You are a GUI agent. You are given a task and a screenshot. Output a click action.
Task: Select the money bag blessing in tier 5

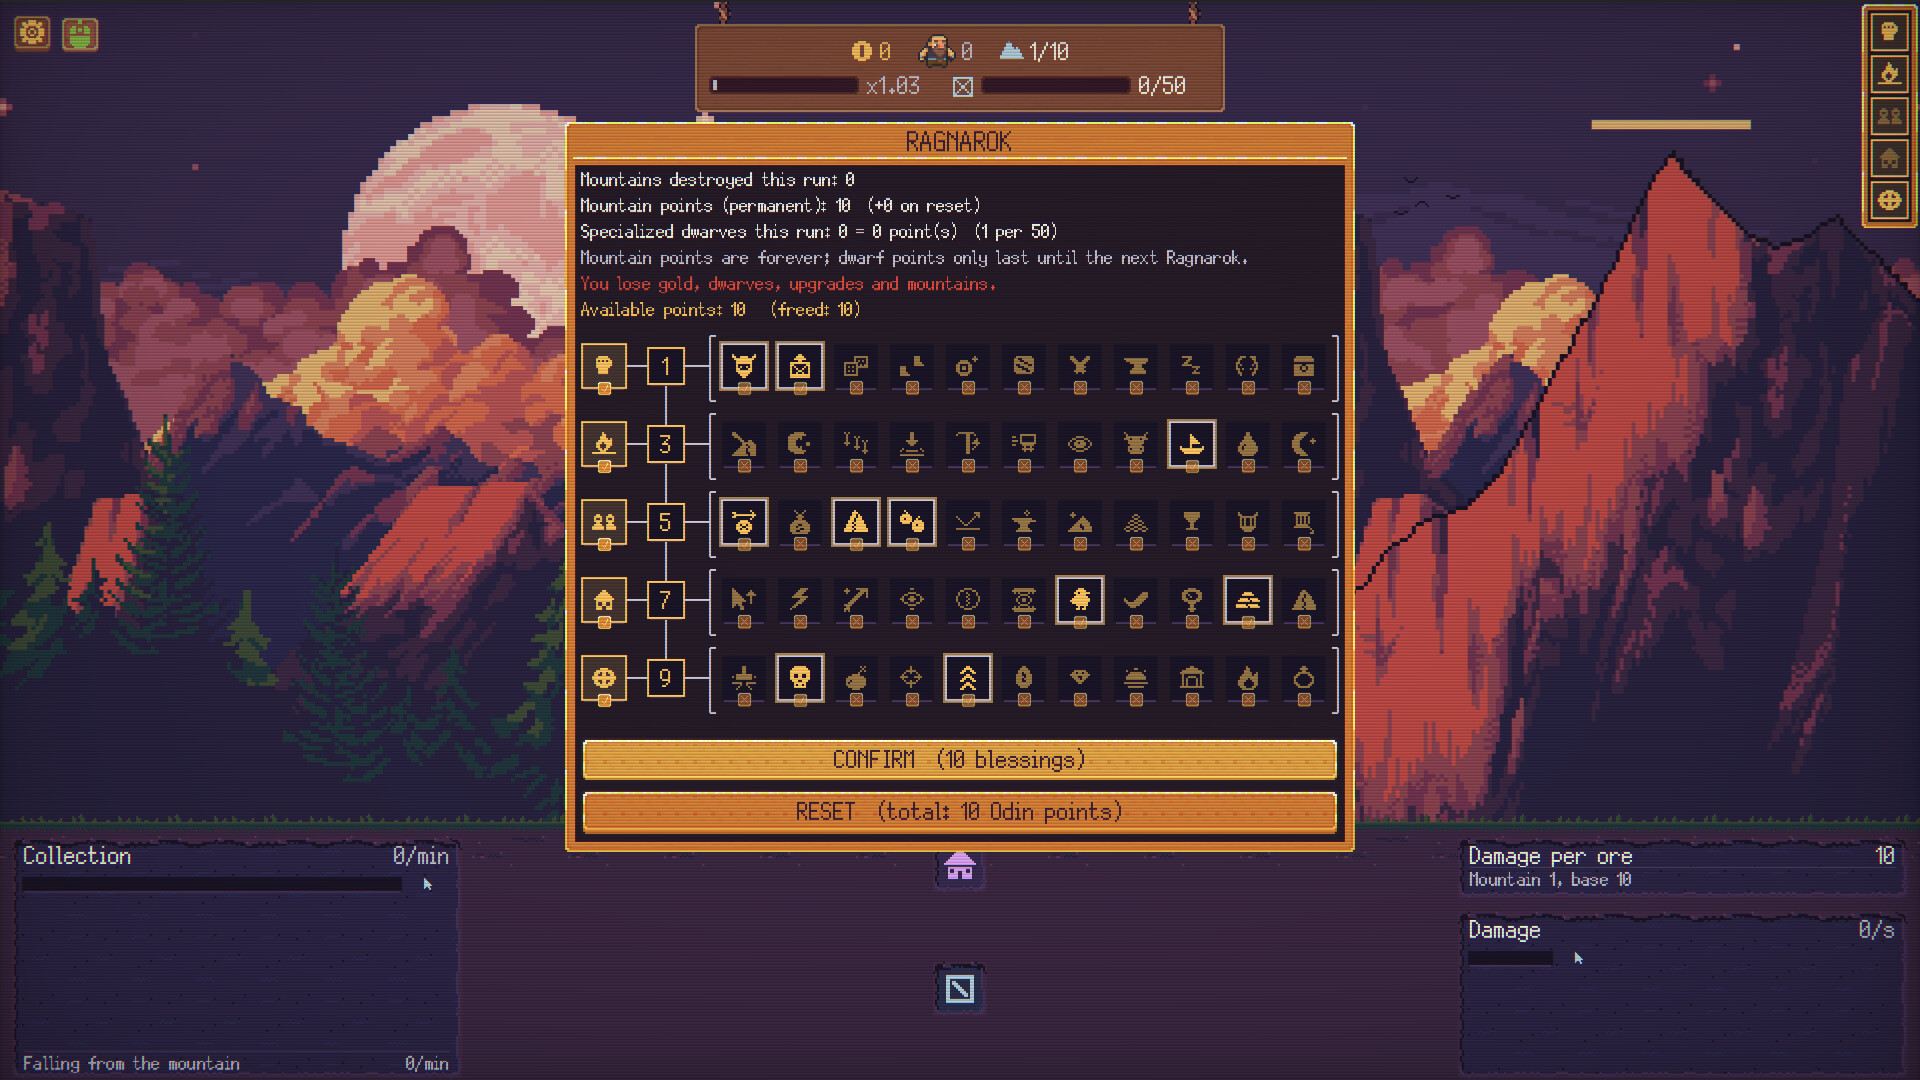coord(800,522)
